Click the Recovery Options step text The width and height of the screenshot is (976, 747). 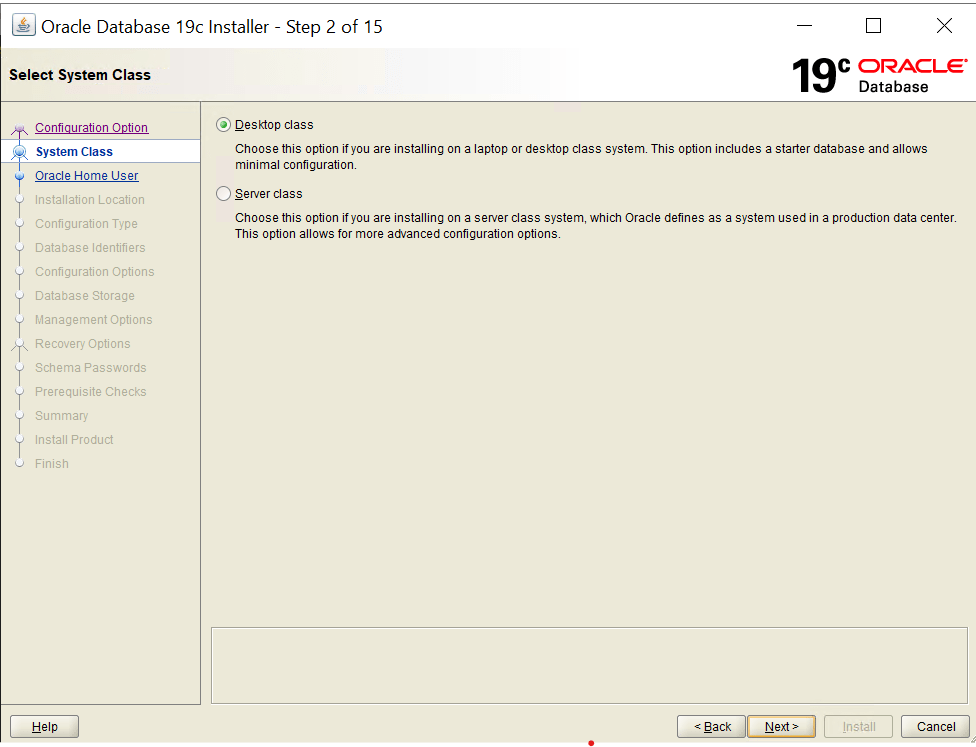[83, 344]
